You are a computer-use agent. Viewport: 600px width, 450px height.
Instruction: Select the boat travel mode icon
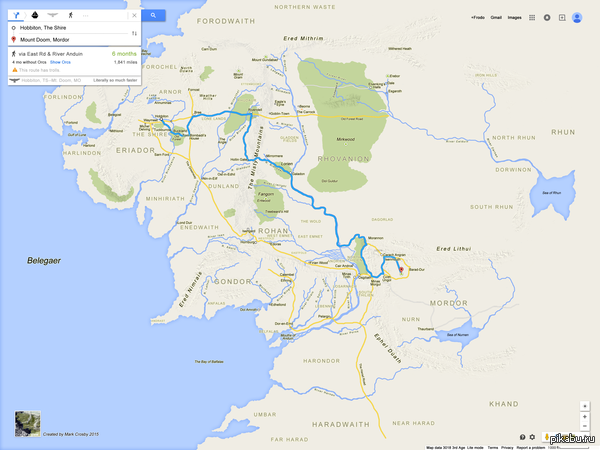click(35, 15)
